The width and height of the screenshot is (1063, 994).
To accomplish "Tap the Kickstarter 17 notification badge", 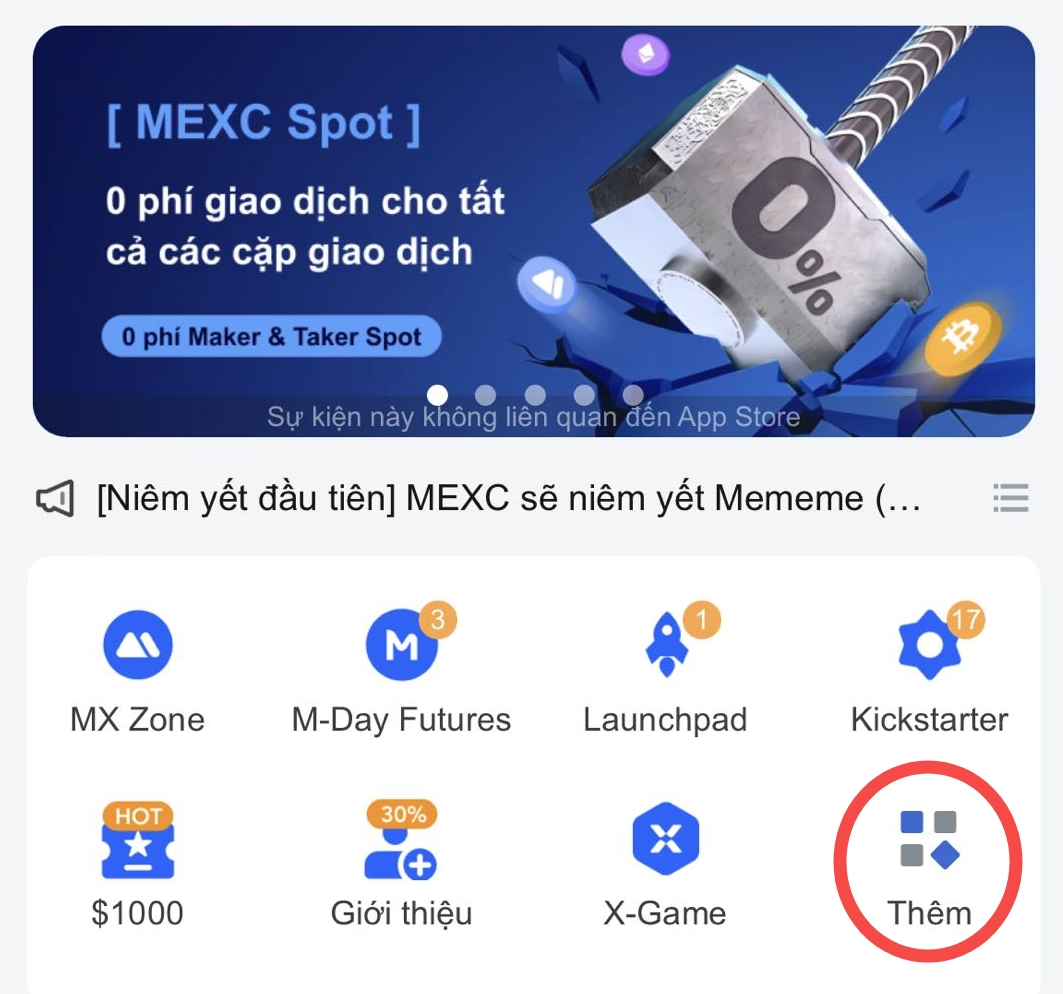I will click(x=965, y=620).
